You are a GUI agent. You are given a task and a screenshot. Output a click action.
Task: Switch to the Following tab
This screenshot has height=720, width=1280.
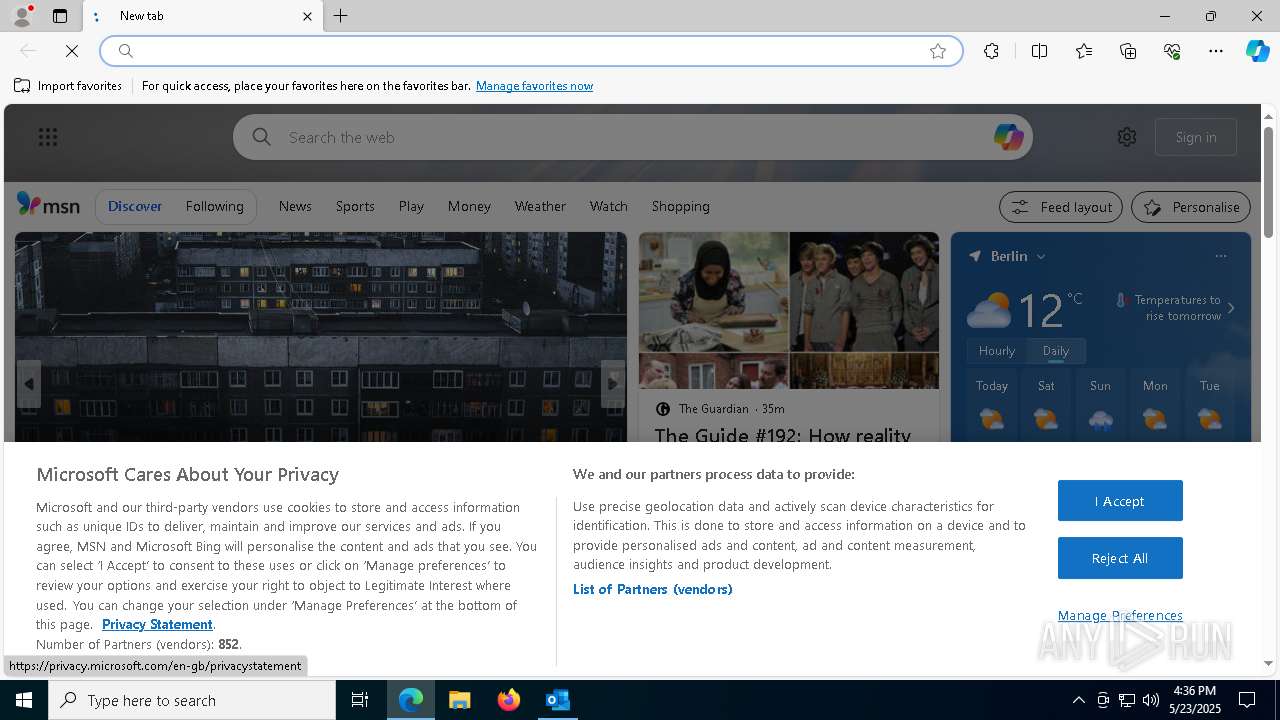(x=214, y=206)
